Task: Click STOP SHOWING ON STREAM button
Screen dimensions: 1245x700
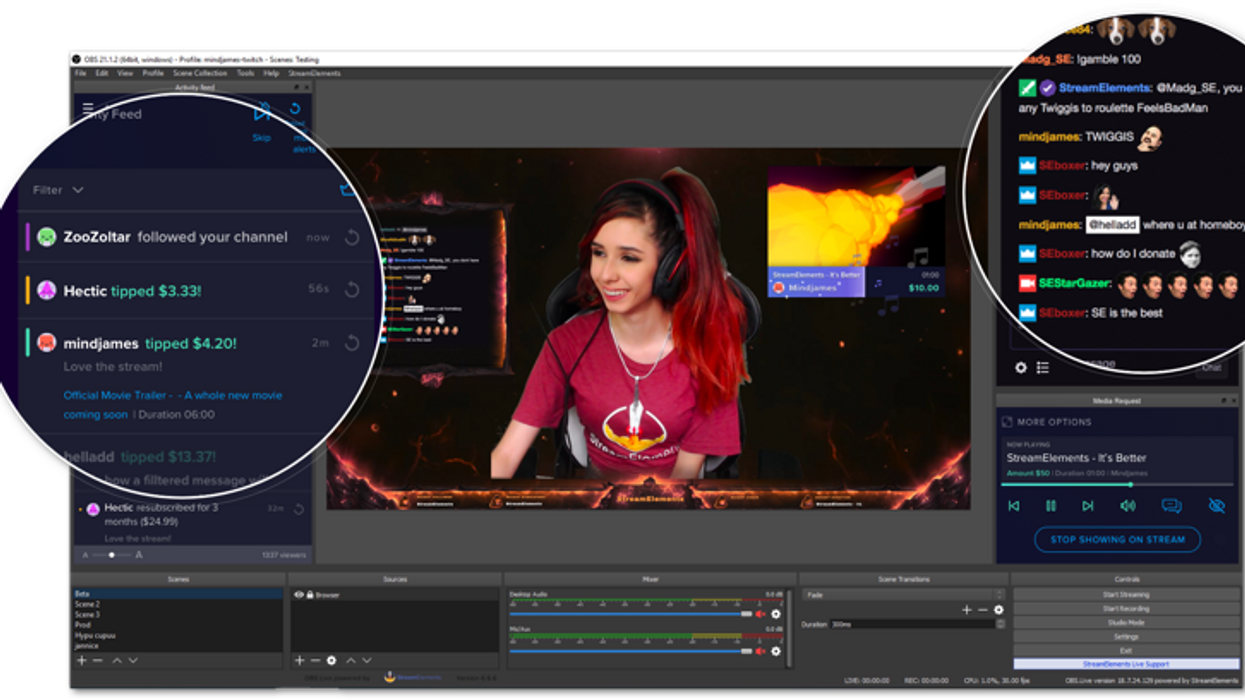Action: tap(1117, 540)
